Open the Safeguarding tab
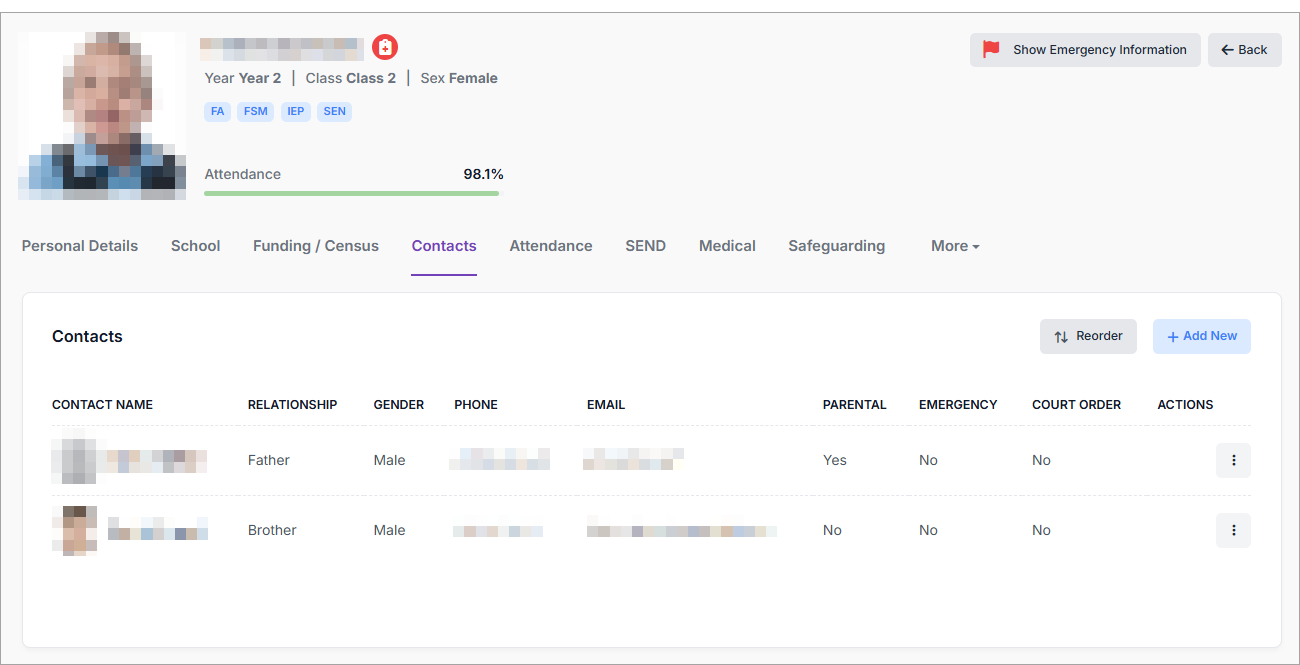Viewport: 1300px width, 665px height. [x=836, y=246]
